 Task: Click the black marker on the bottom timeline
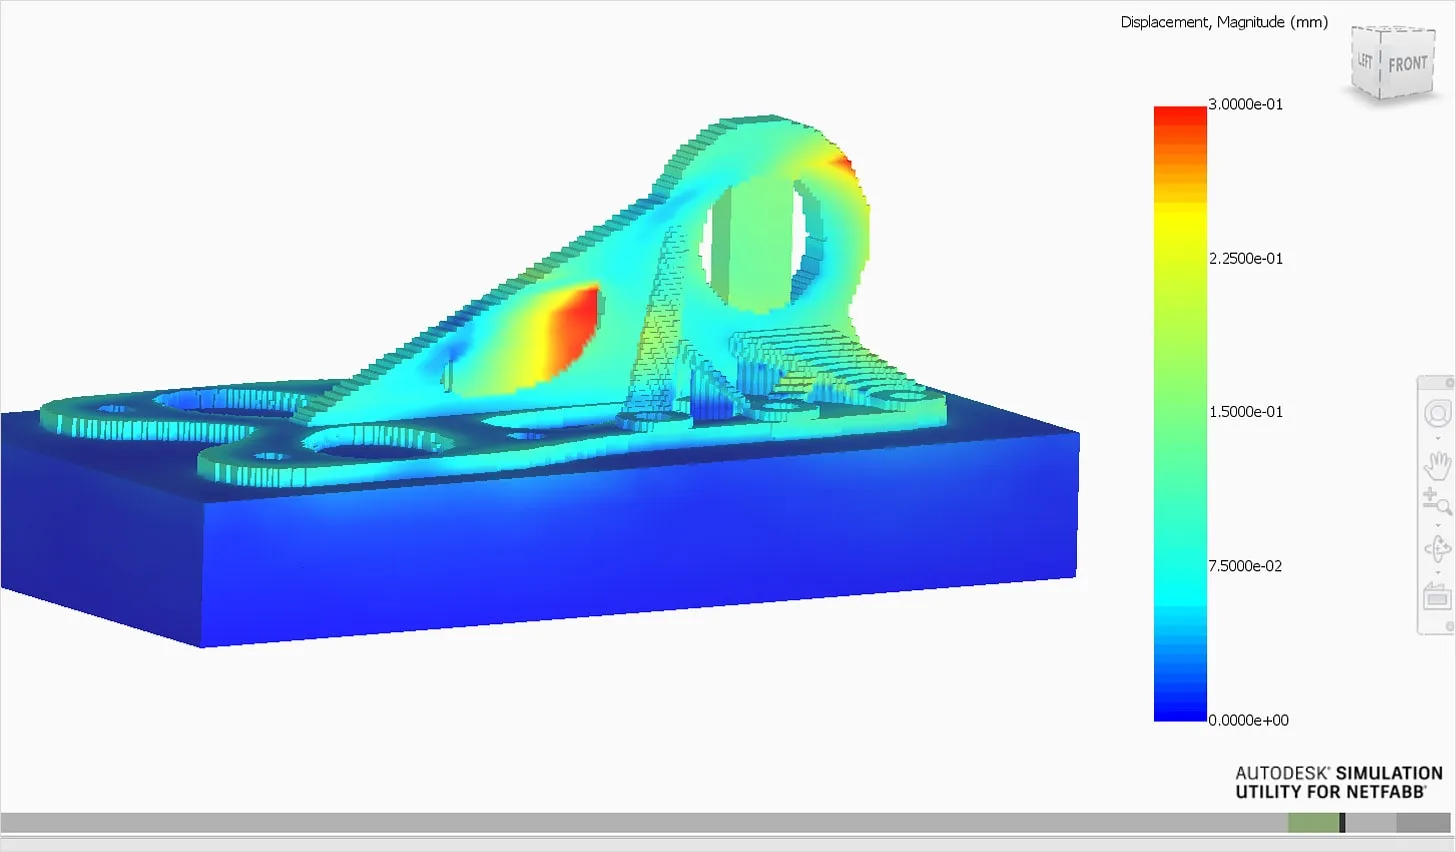coord(1342,822)
